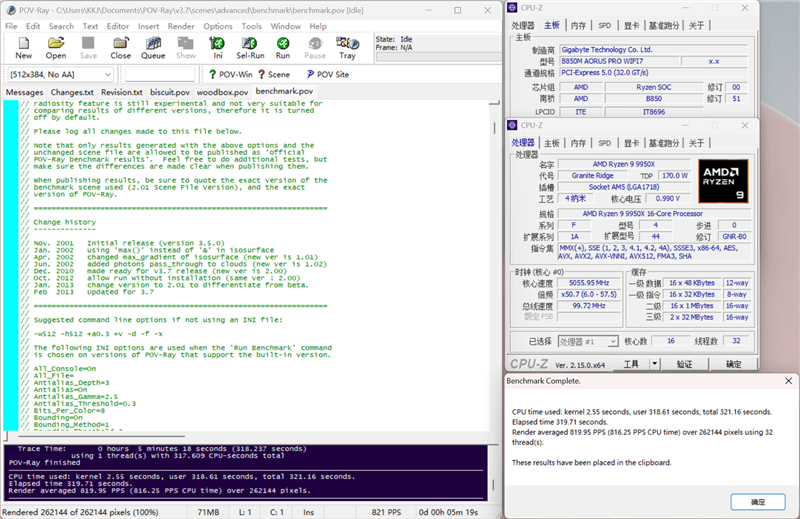Click the POV-Ray app icon in title bar
The width and height of the screenshot is (800, 519).
[x=11, y=10]
